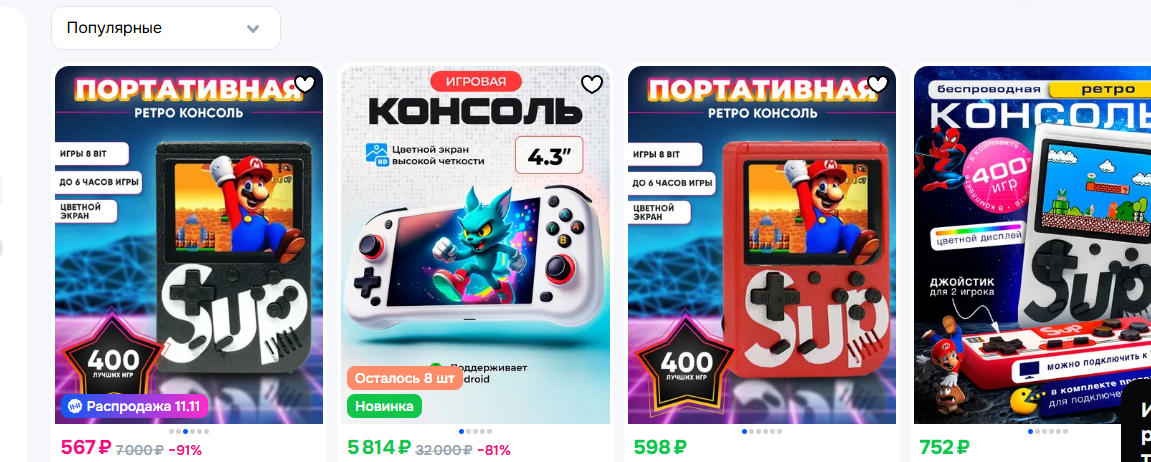Click the Осталось 8 шт label
This screenshot has height=462, width=1151.
(x=404, y=378)
